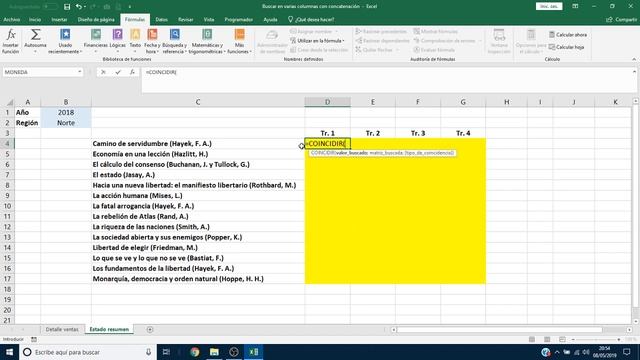
Task: Save the workbook using the save icon
Action: 67,7
